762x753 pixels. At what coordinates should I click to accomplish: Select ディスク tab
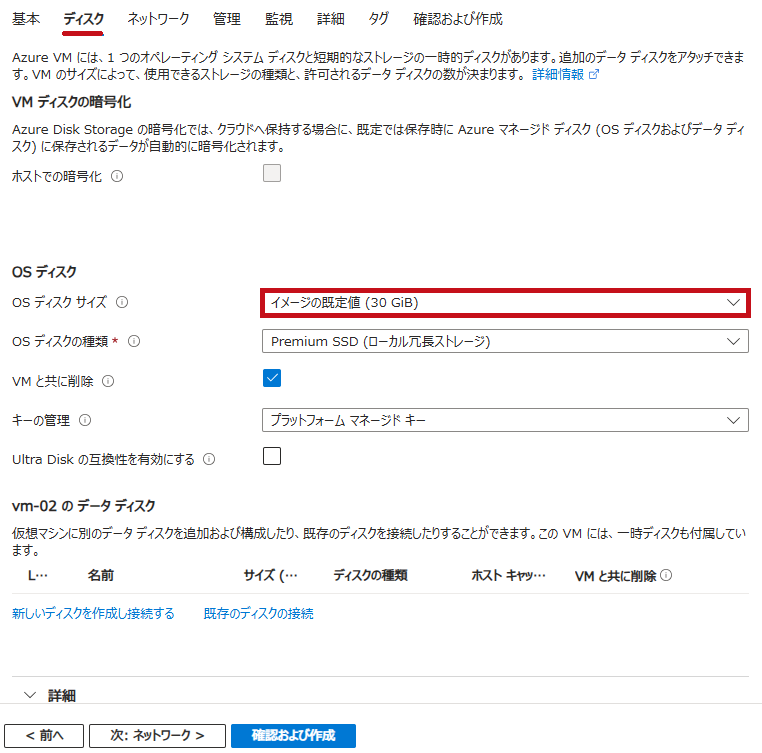point(83,19)
